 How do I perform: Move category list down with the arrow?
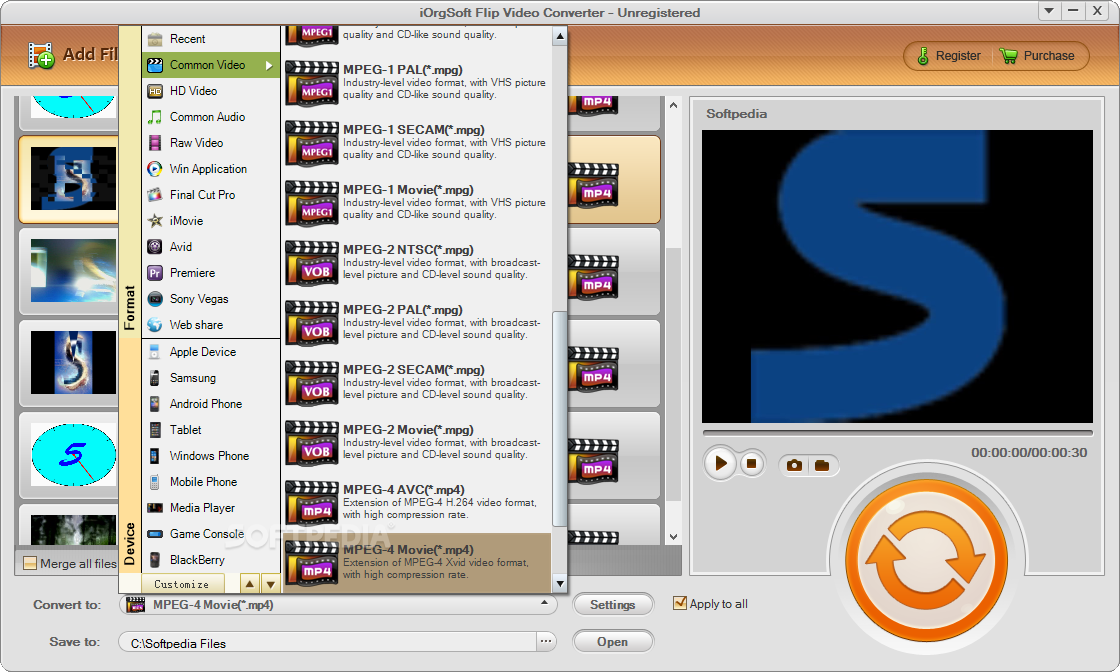click(x=270, y=584)
